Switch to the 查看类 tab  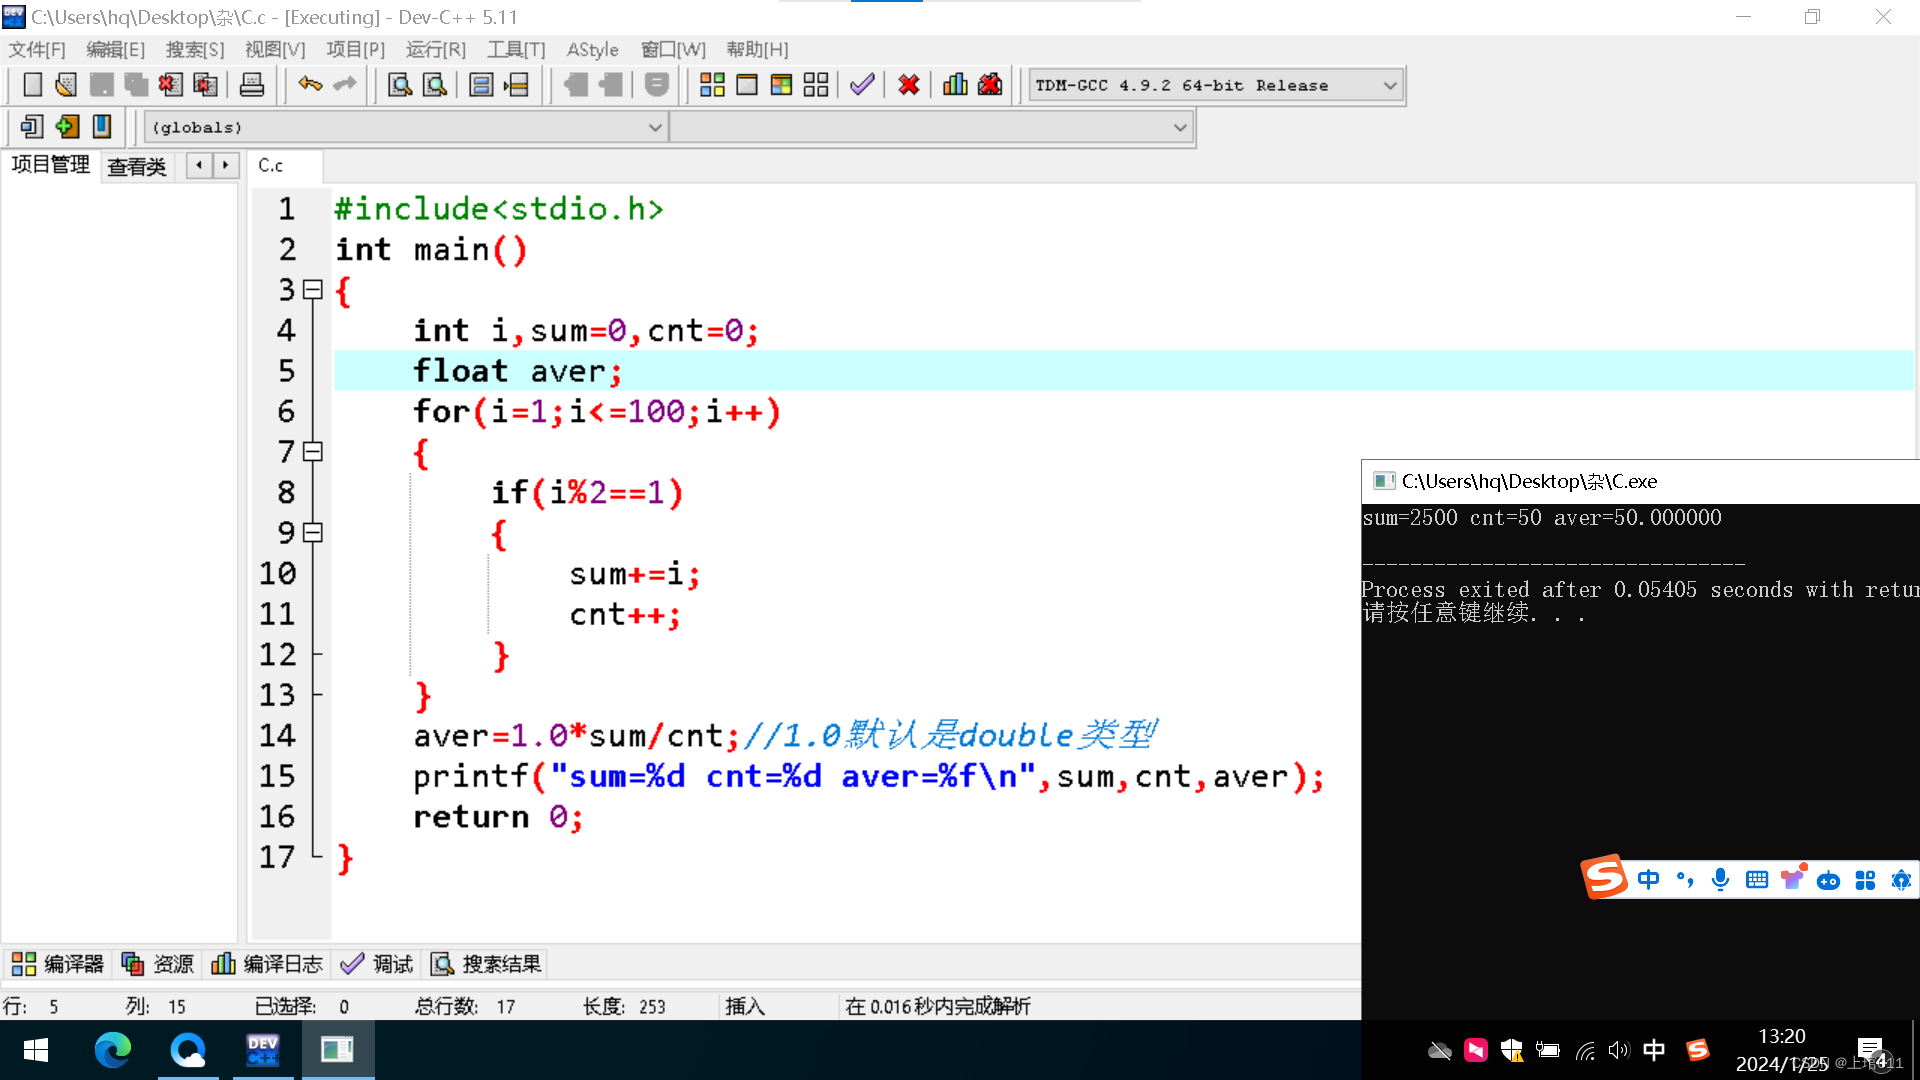[x=137, y=166]
